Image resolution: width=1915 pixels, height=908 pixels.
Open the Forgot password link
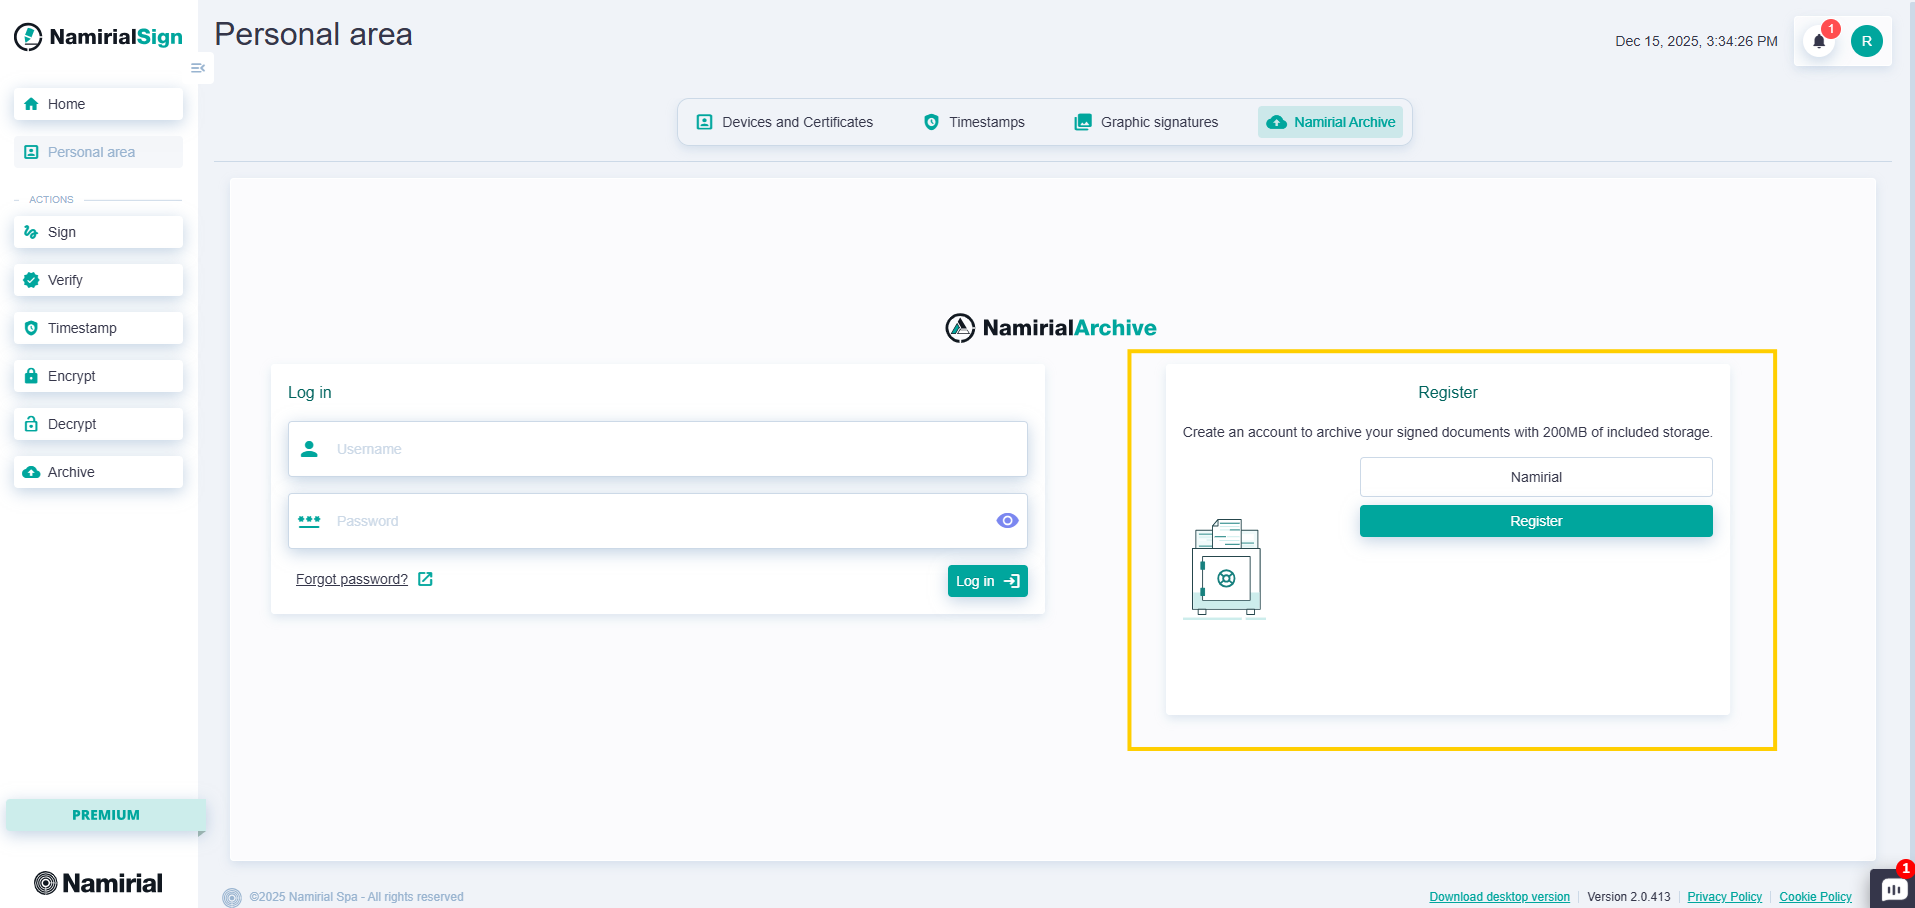(x=351, y=579)
